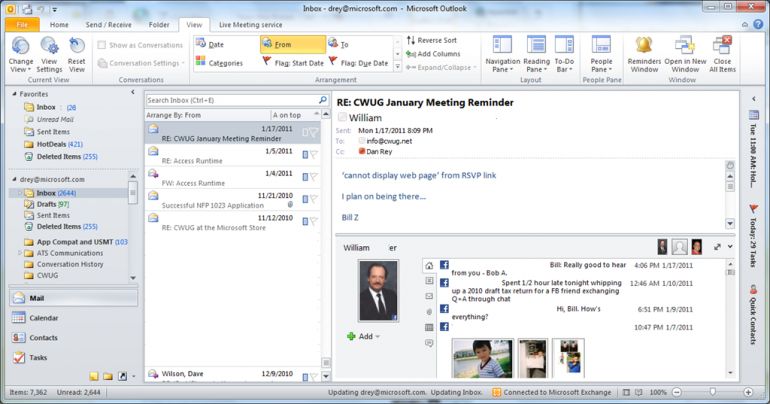The width and height of the screenshot is (770, 404).
Task: Minimize the Navigation Pane
Action: [133, 92]
